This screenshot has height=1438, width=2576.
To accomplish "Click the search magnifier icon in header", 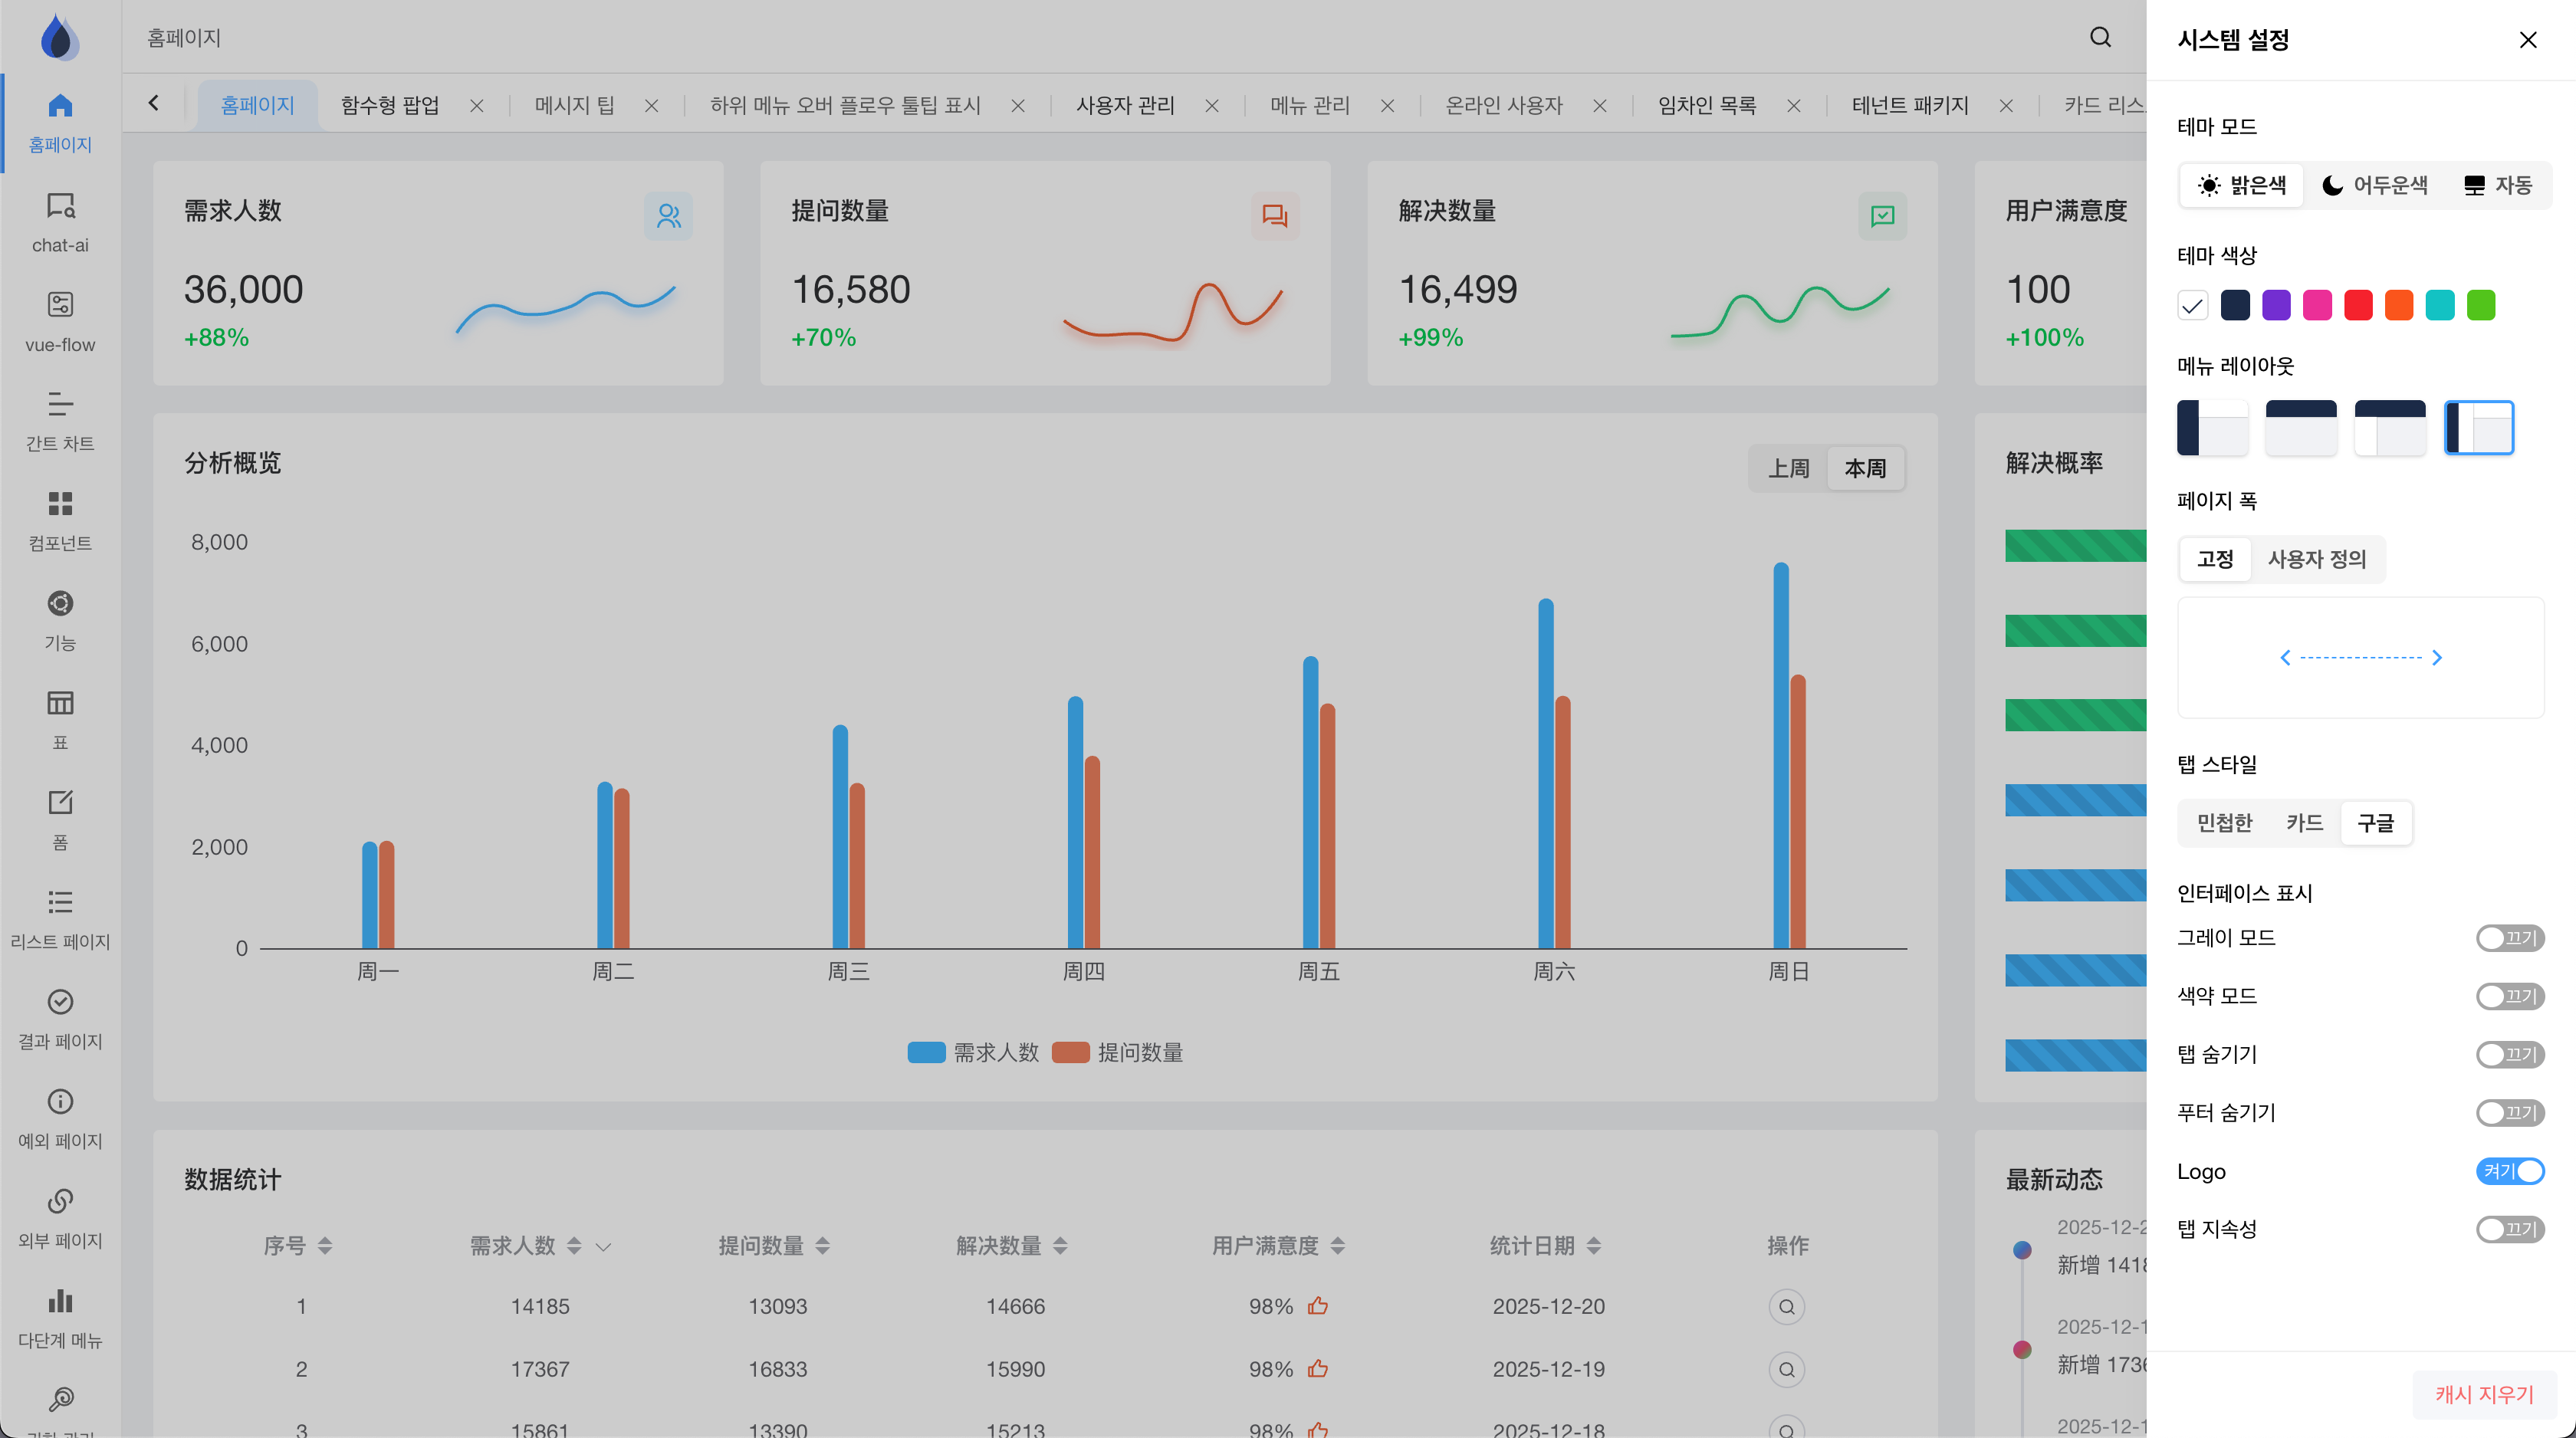I will tap(2100, 38).
